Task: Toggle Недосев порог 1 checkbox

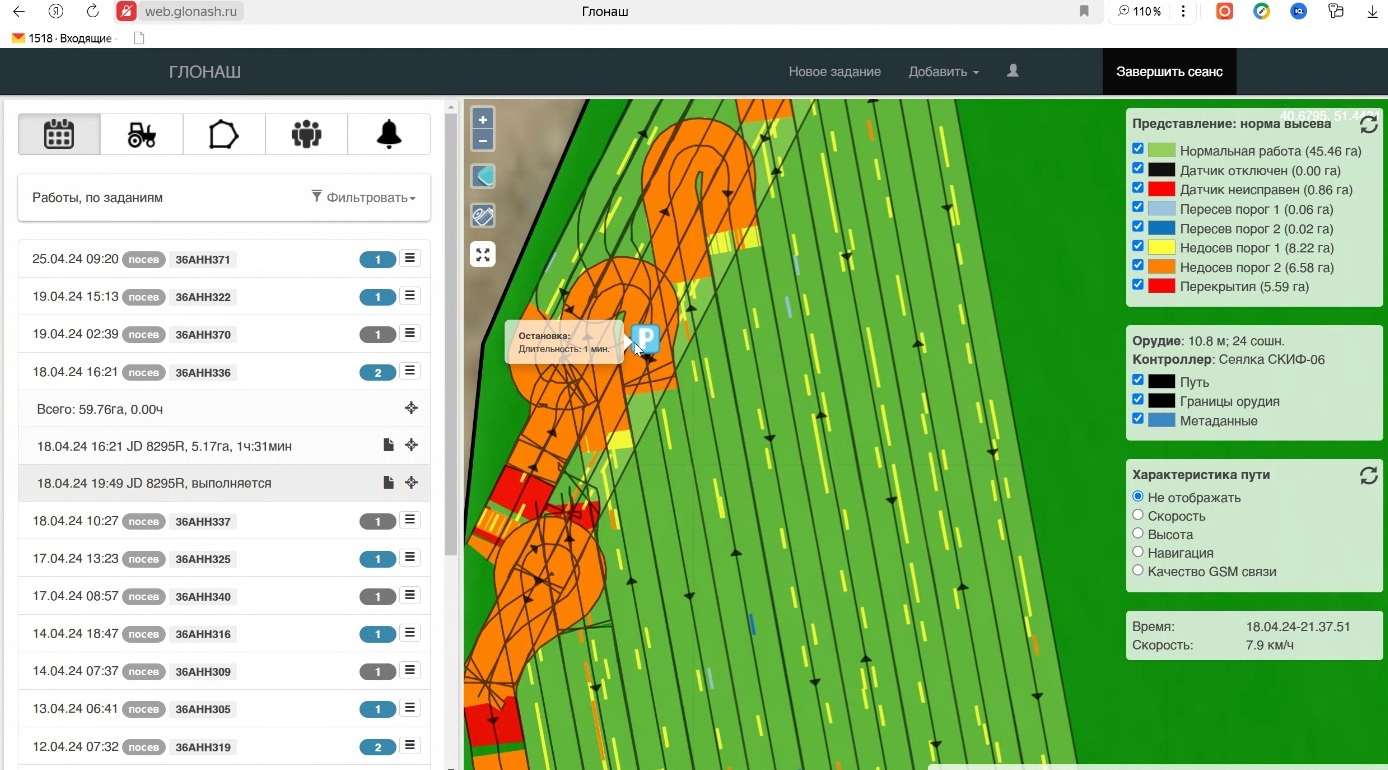Action: pos(1138,246)
